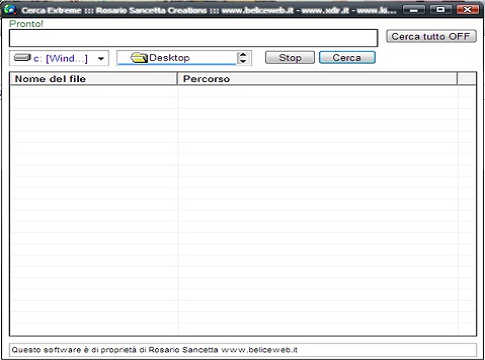Start the search with the Cerca button
The image size is (485, 360).
347,58
